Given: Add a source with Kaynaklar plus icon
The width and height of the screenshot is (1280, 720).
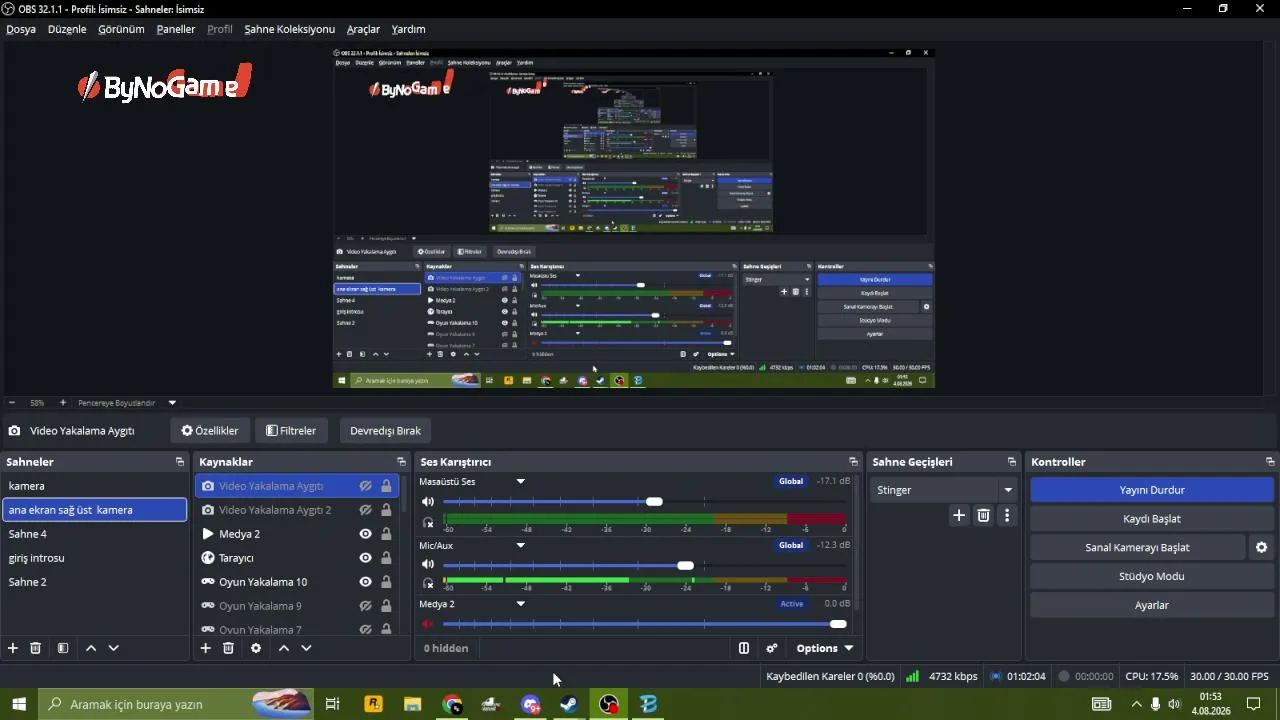Looking at the screenshot, I should click(x=206, y=648).
